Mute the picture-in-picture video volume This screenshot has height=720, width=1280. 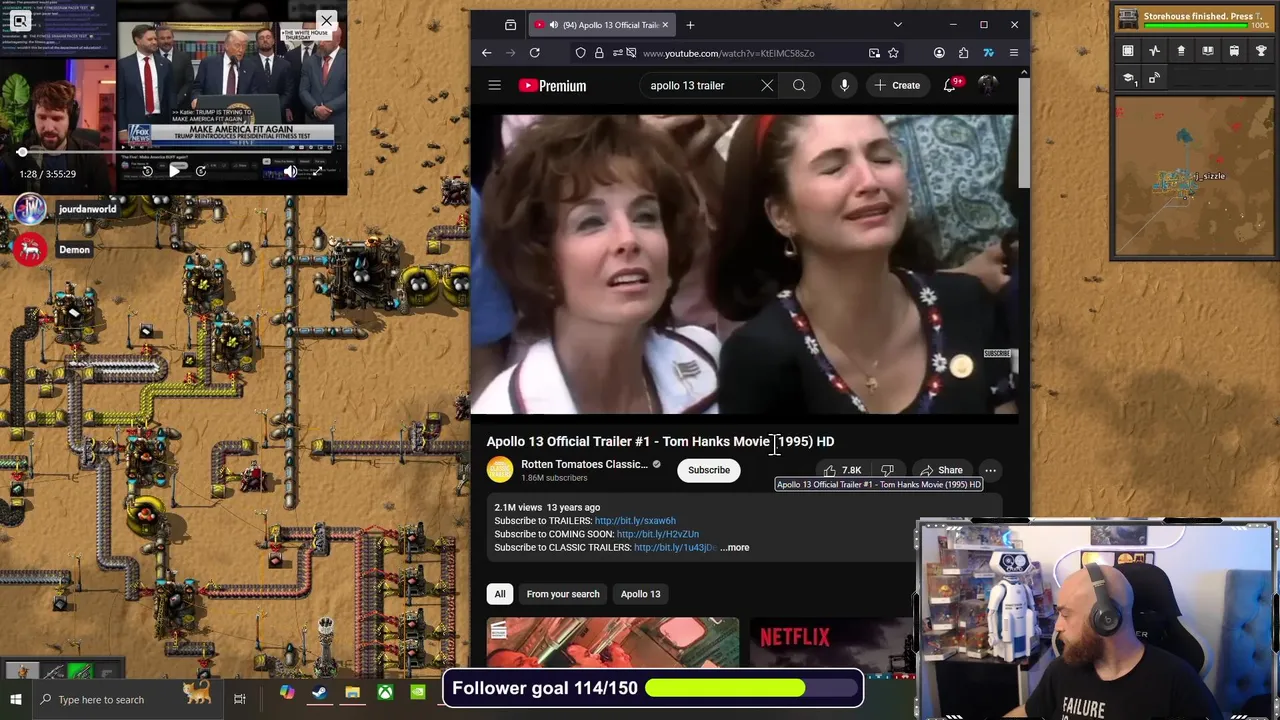[x=290, y=171]
